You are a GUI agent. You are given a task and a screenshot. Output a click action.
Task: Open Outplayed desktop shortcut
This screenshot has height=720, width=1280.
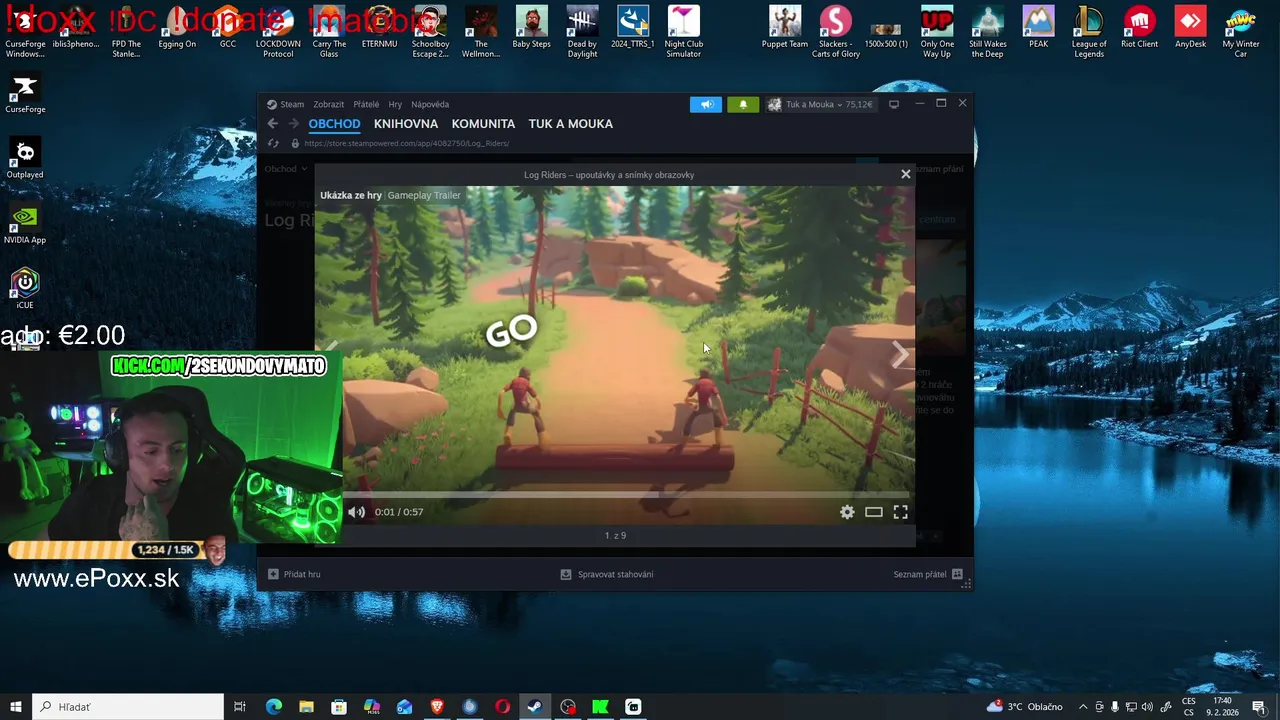25,159
